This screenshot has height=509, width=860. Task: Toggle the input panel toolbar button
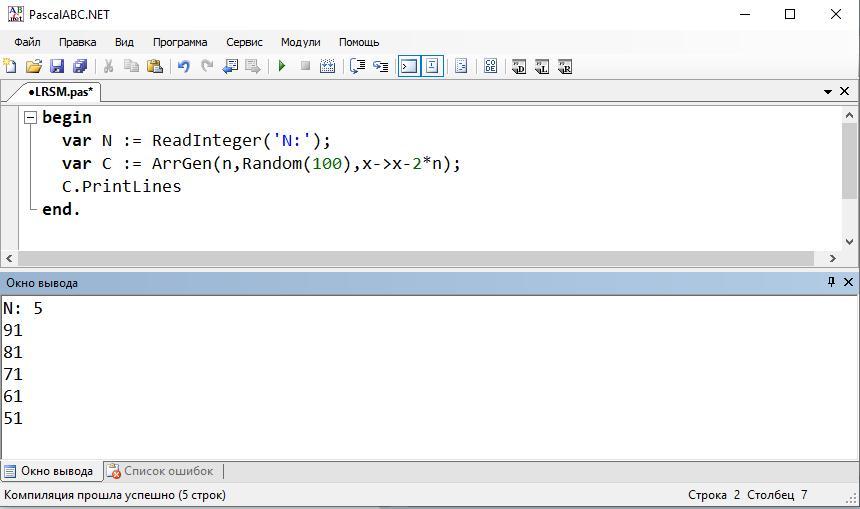pyautogui.click(x=432, y=66)
